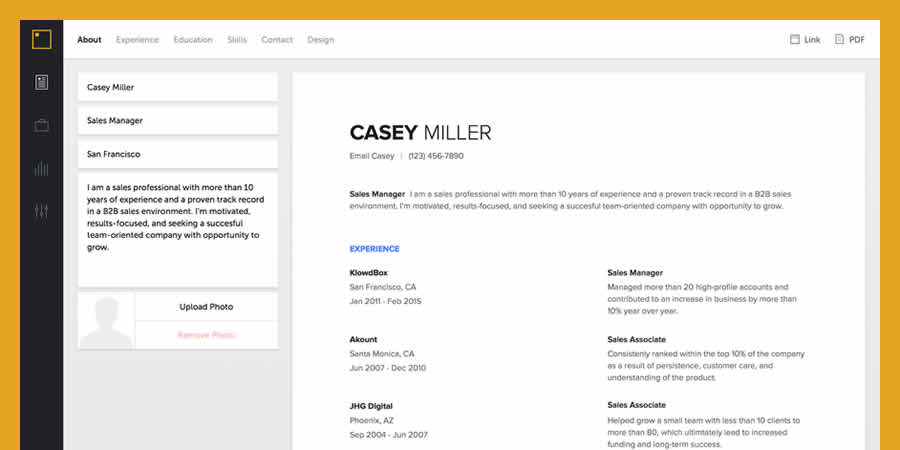Open the bar chart sidebar icon
Screen dimensions: 900x450
pos(41,168)
